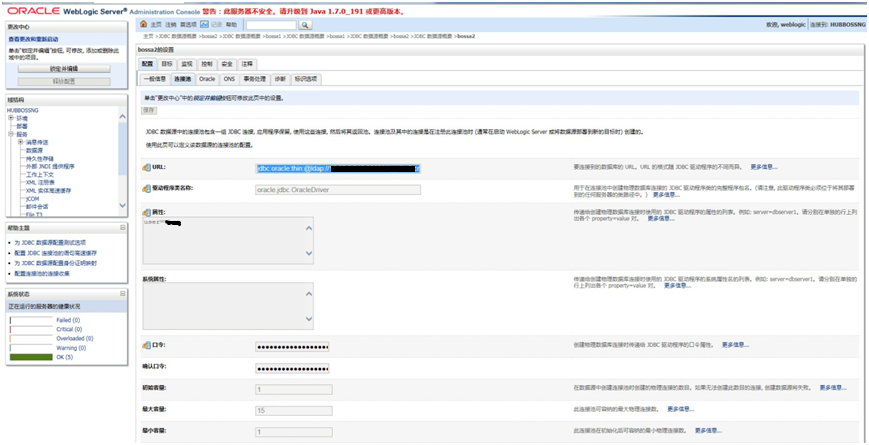
Task: Collapse the system status (系统状态) panel
Action: [x=122, y=294]
